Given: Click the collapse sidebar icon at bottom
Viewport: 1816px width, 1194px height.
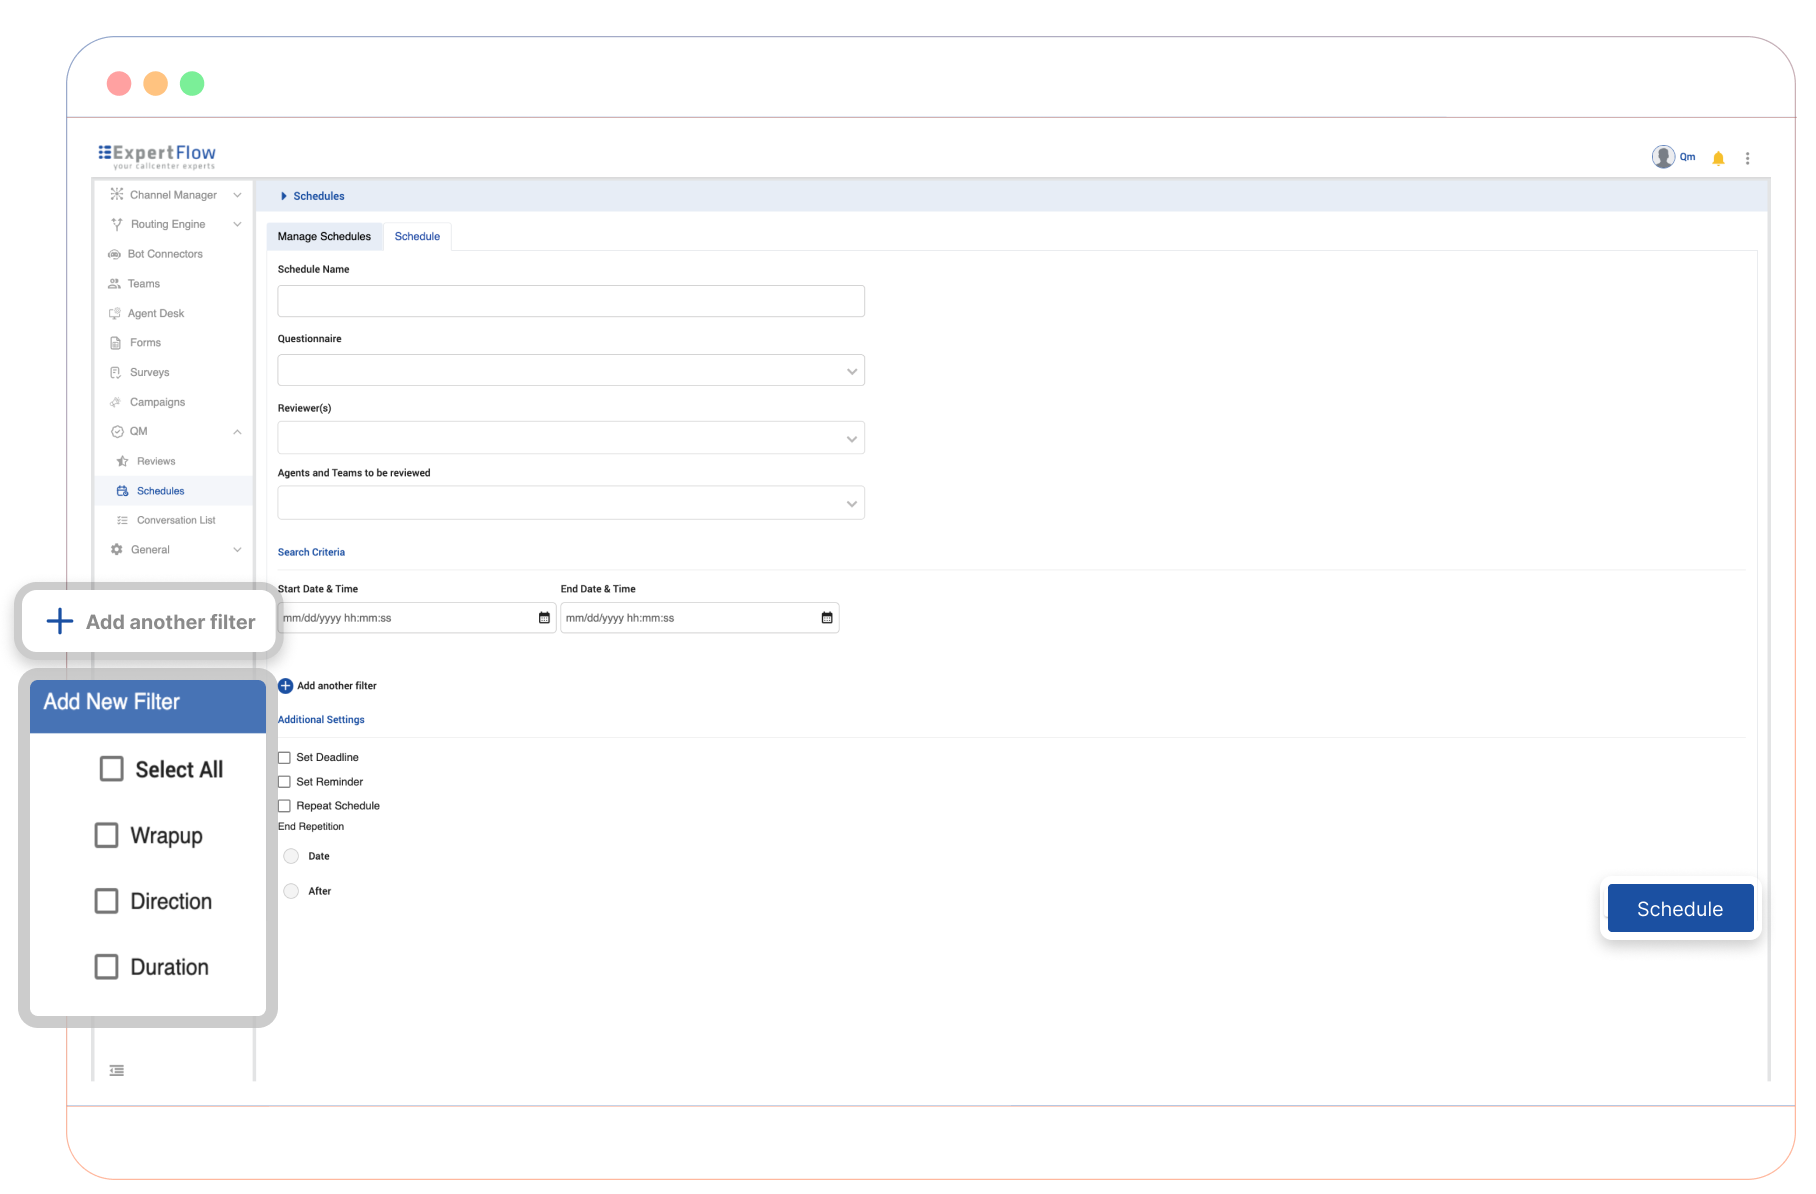Looking at the screenshot, I should point(117,1070).
